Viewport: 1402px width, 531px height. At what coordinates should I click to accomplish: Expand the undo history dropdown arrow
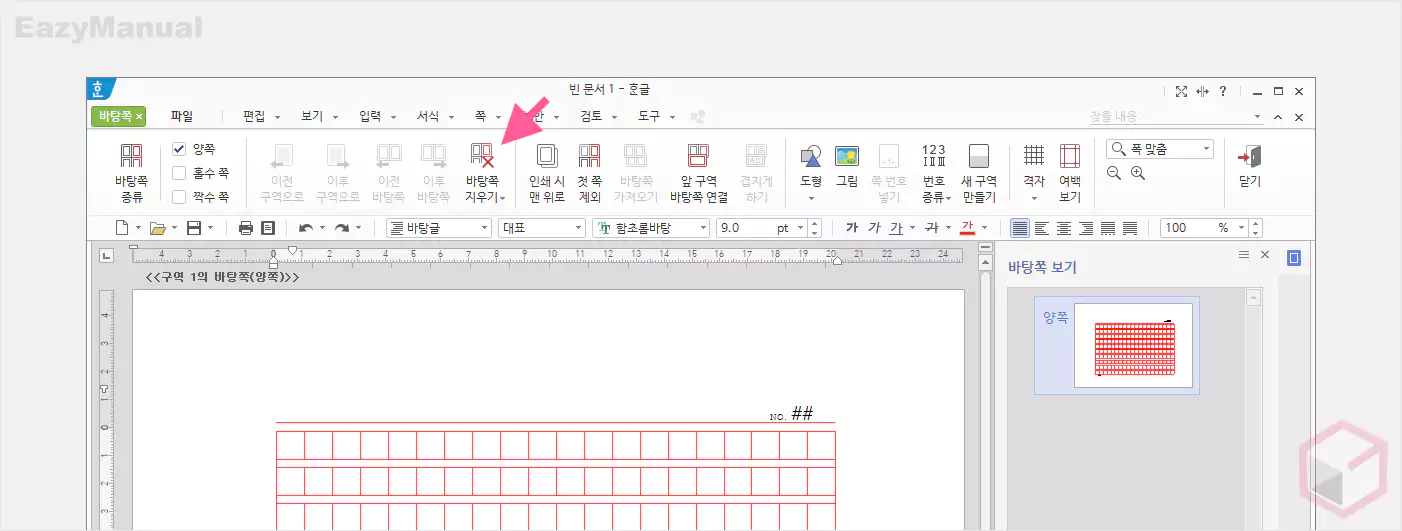[x=322, y=228]
